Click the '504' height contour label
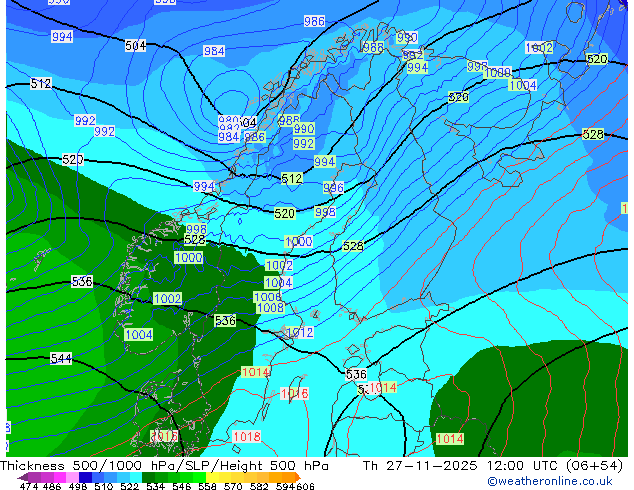 [x=135, y=46]
